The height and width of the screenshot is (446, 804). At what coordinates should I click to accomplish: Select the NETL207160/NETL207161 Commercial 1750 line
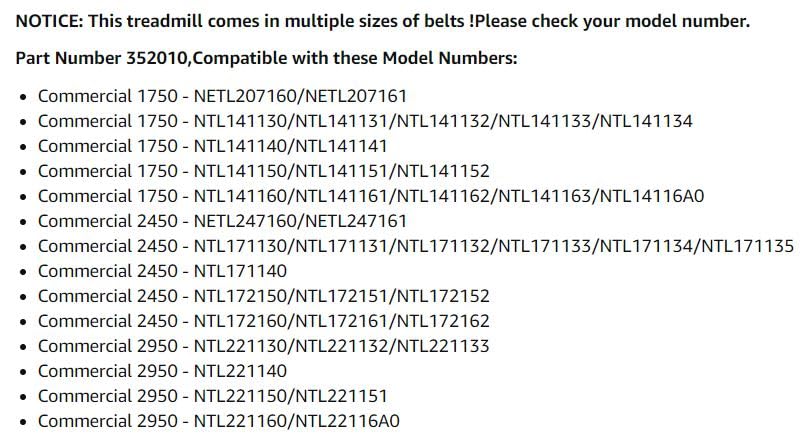(x=223, y=96)
